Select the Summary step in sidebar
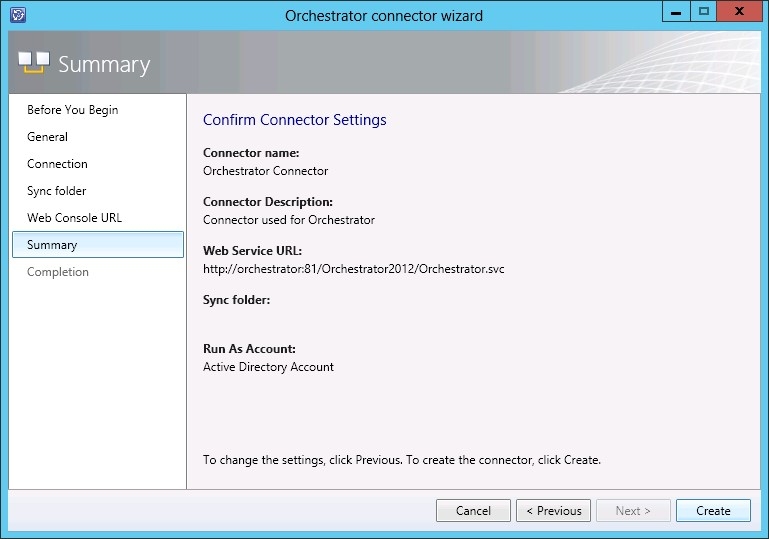The image size is (769, 539). tap(98, 245)
